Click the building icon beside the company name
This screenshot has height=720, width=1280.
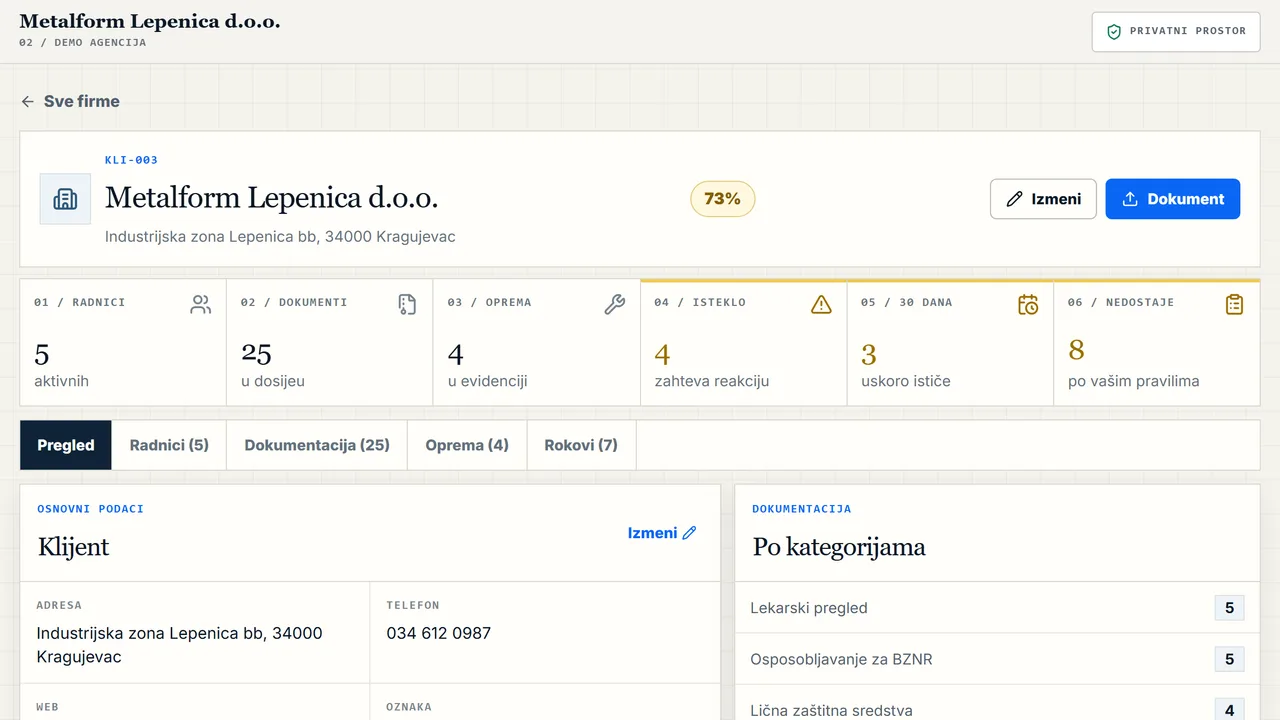tap(65, 199)
